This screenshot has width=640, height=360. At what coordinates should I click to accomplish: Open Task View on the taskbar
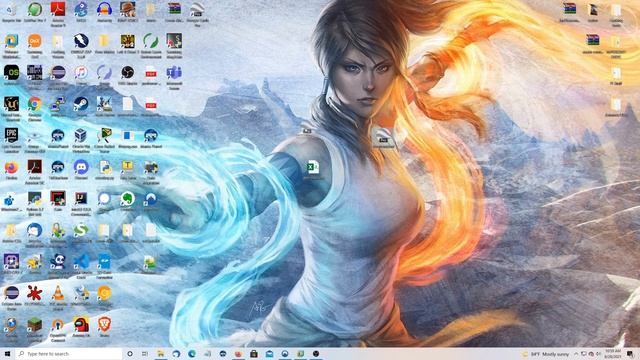pos(145,353)
